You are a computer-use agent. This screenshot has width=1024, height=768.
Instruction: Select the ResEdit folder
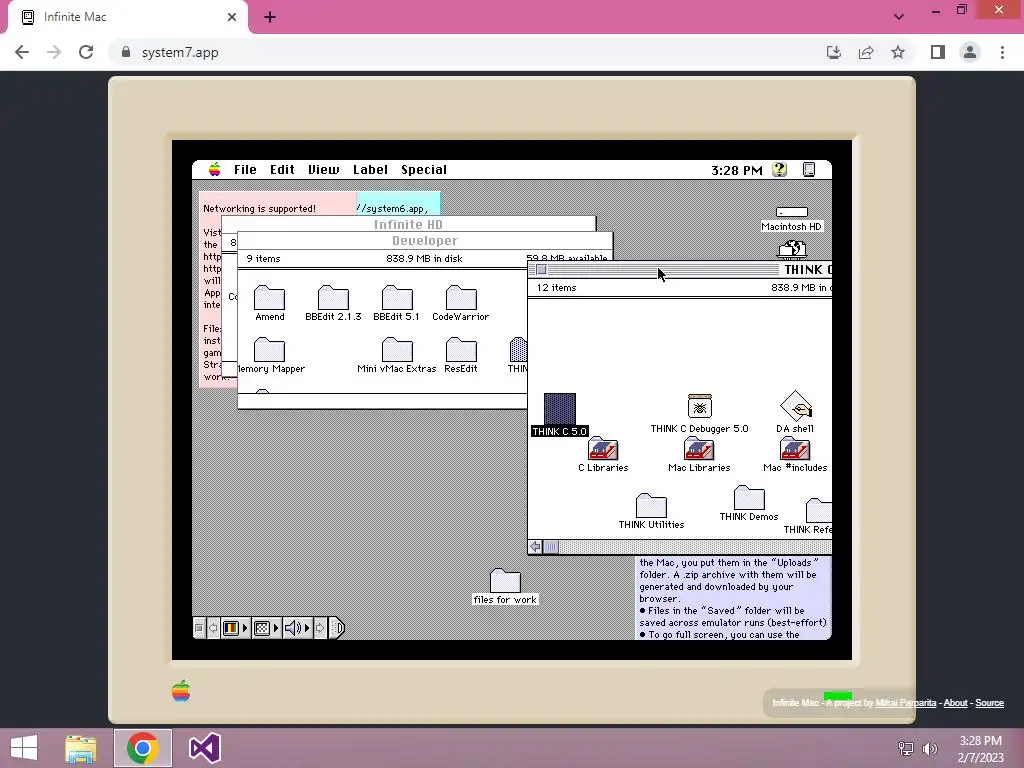(461, 350)
